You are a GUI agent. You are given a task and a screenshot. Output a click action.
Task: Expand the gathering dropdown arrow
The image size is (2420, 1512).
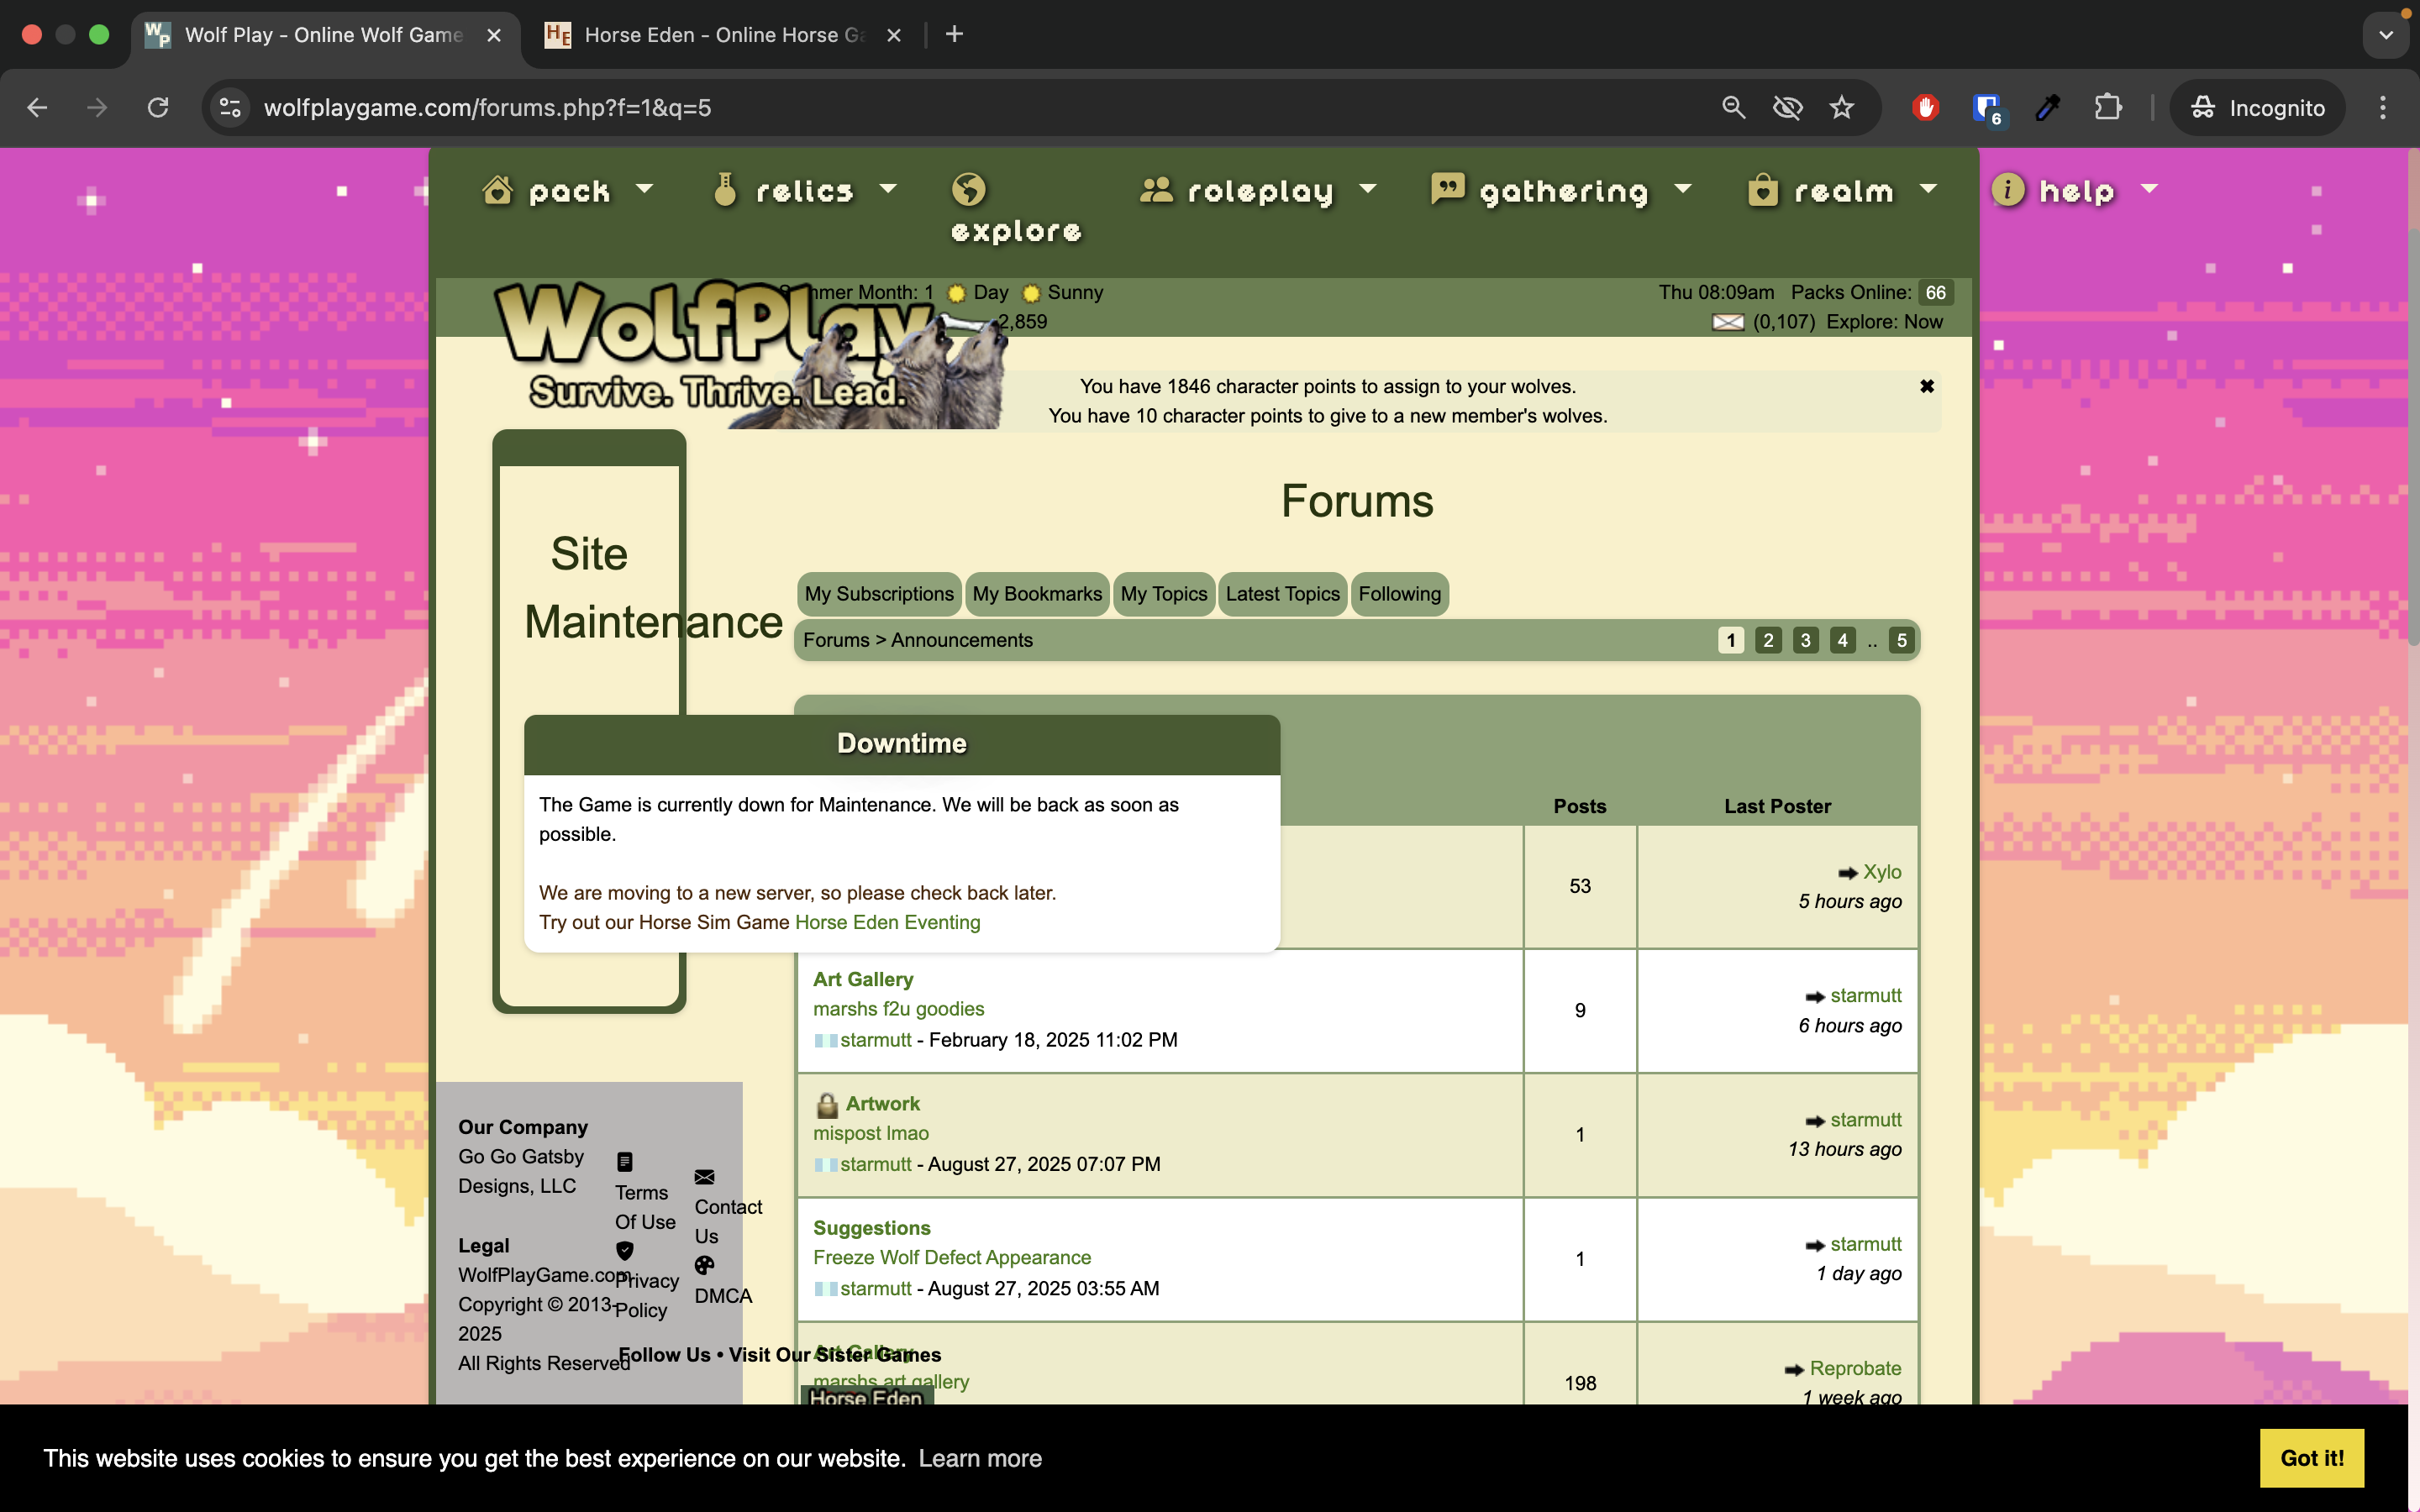(1683, 188)
